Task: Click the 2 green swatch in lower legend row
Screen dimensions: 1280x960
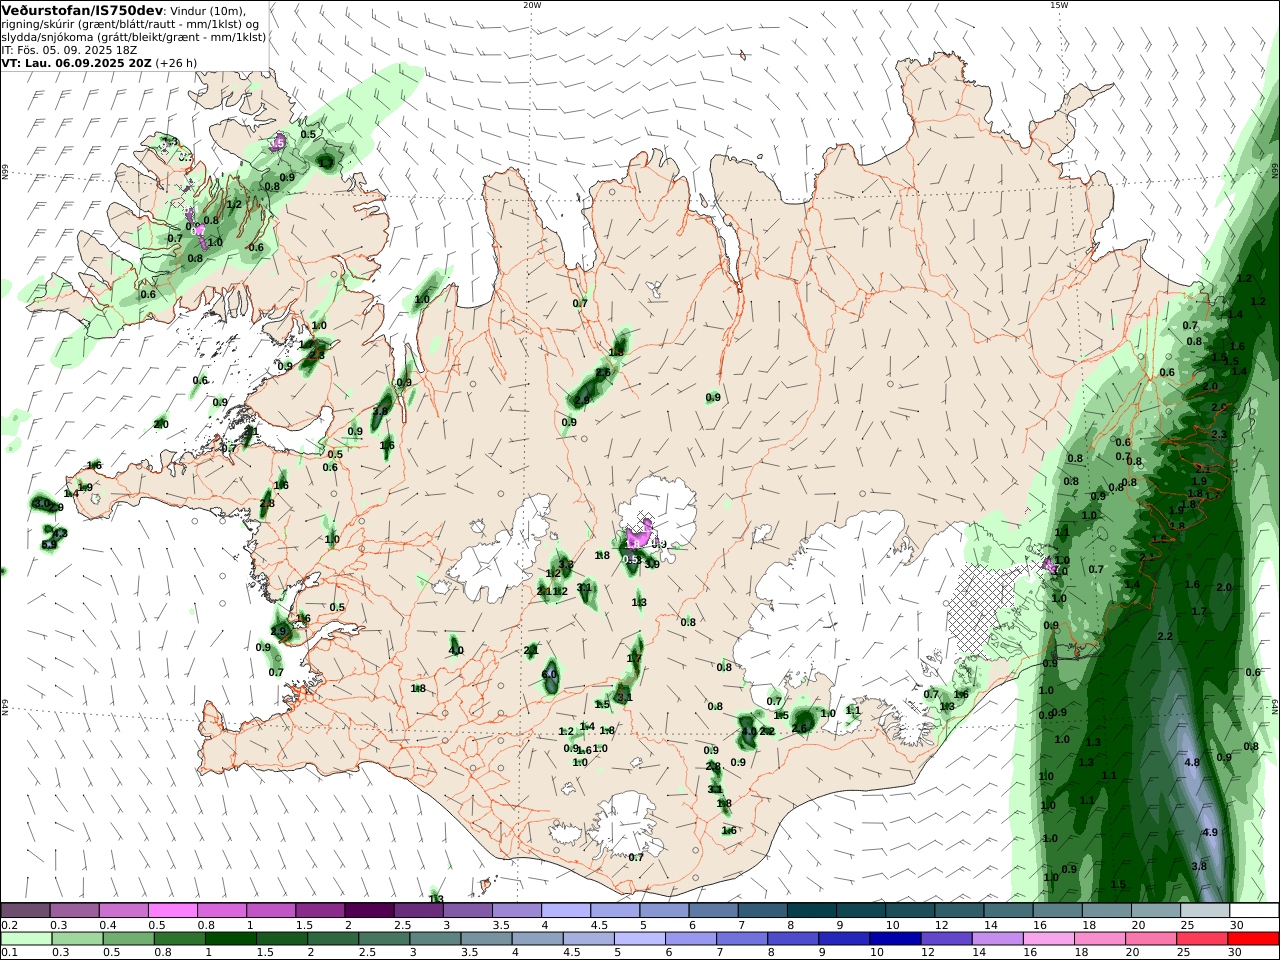Action: pos(334,939)
